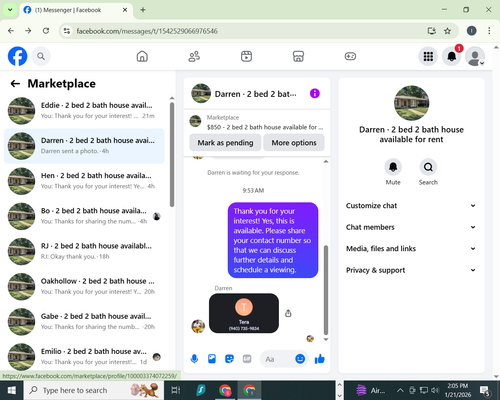Choose a GIF icon
The width and height of the screenshot is (500, 400).
[247, 359]
